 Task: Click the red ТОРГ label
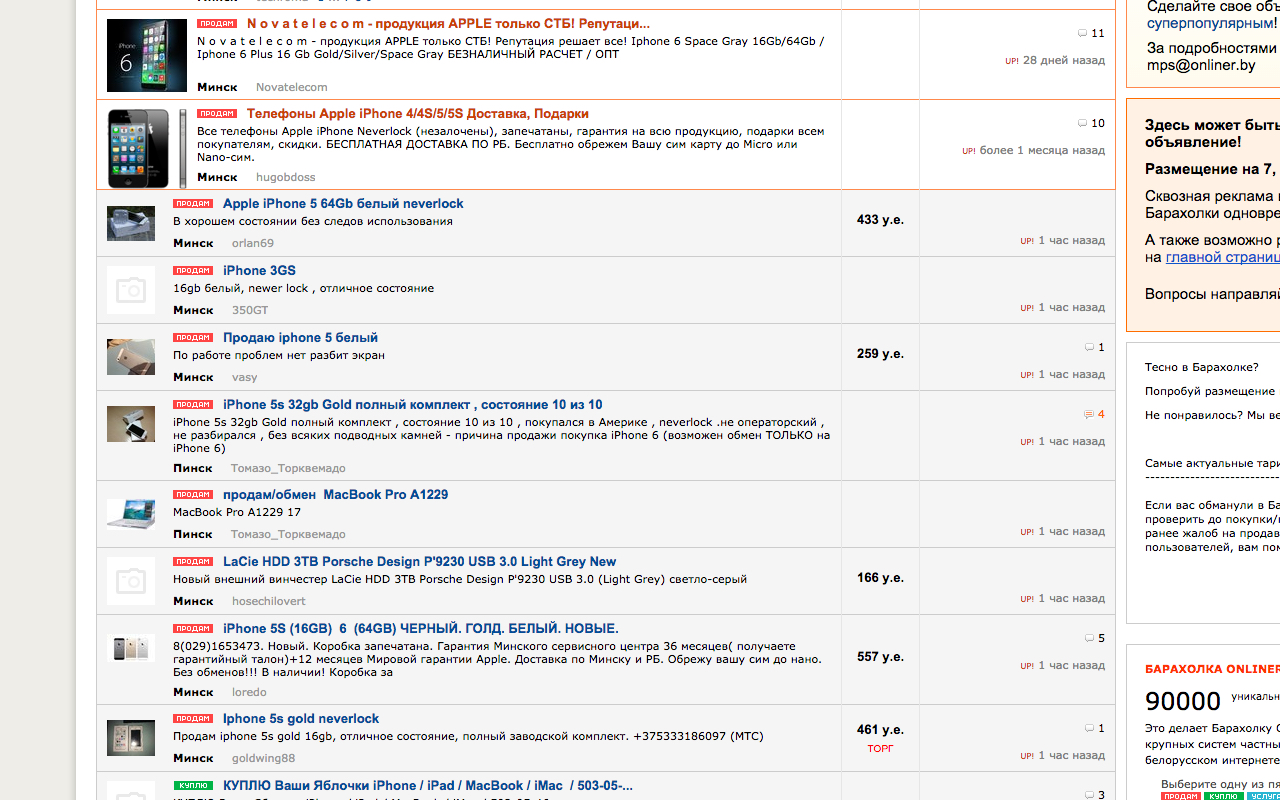point(880,748)
